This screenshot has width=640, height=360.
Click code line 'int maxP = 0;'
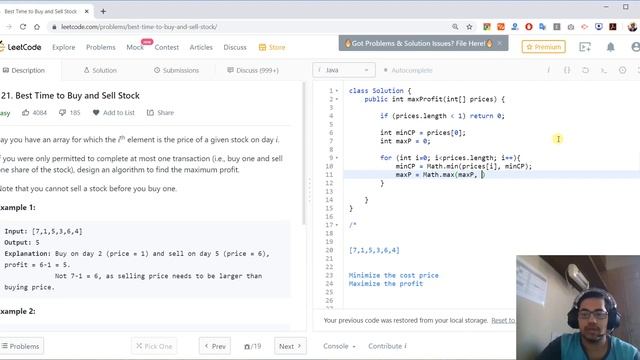(x=405, y=141)
